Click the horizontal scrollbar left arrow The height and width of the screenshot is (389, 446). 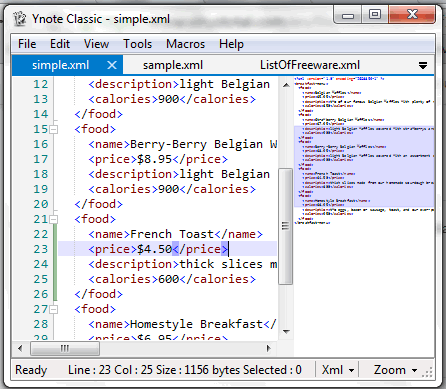(20, 349)
